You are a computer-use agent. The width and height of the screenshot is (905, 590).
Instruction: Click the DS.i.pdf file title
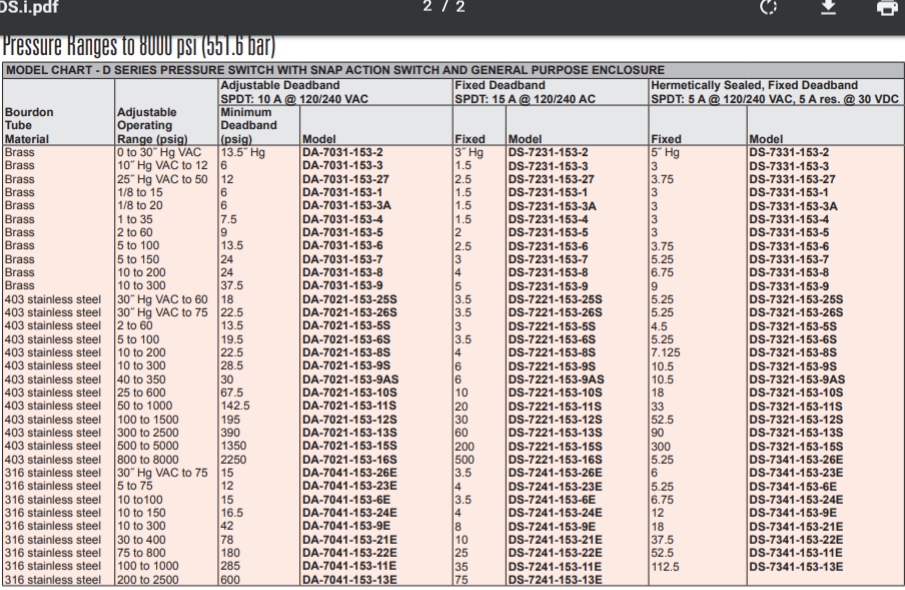[x=27, y=10]
